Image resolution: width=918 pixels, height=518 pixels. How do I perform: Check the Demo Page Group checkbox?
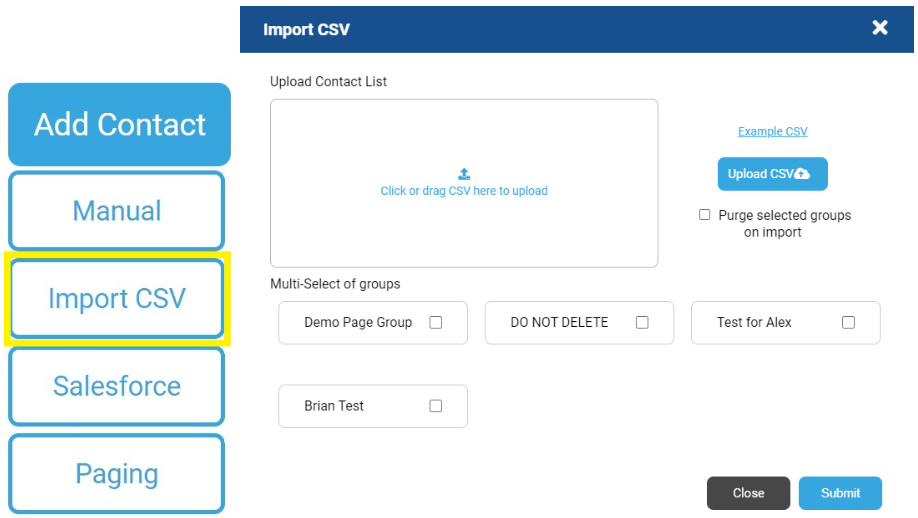pos(436,323)
